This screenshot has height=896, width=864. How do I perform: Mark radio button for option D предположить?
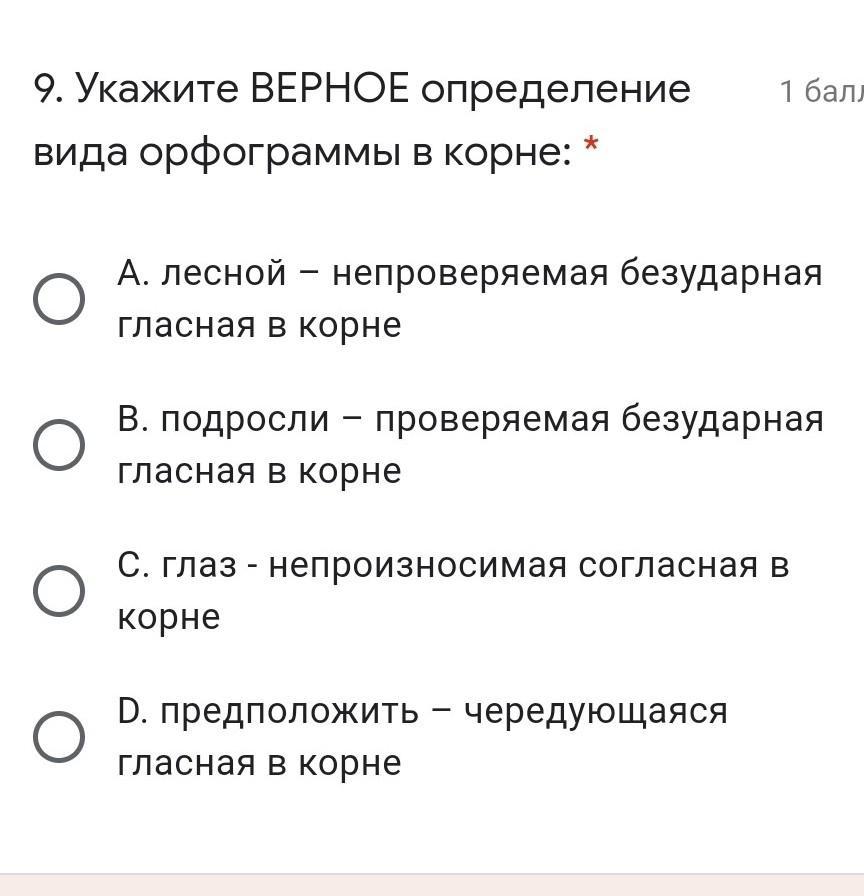pos(59,737)
